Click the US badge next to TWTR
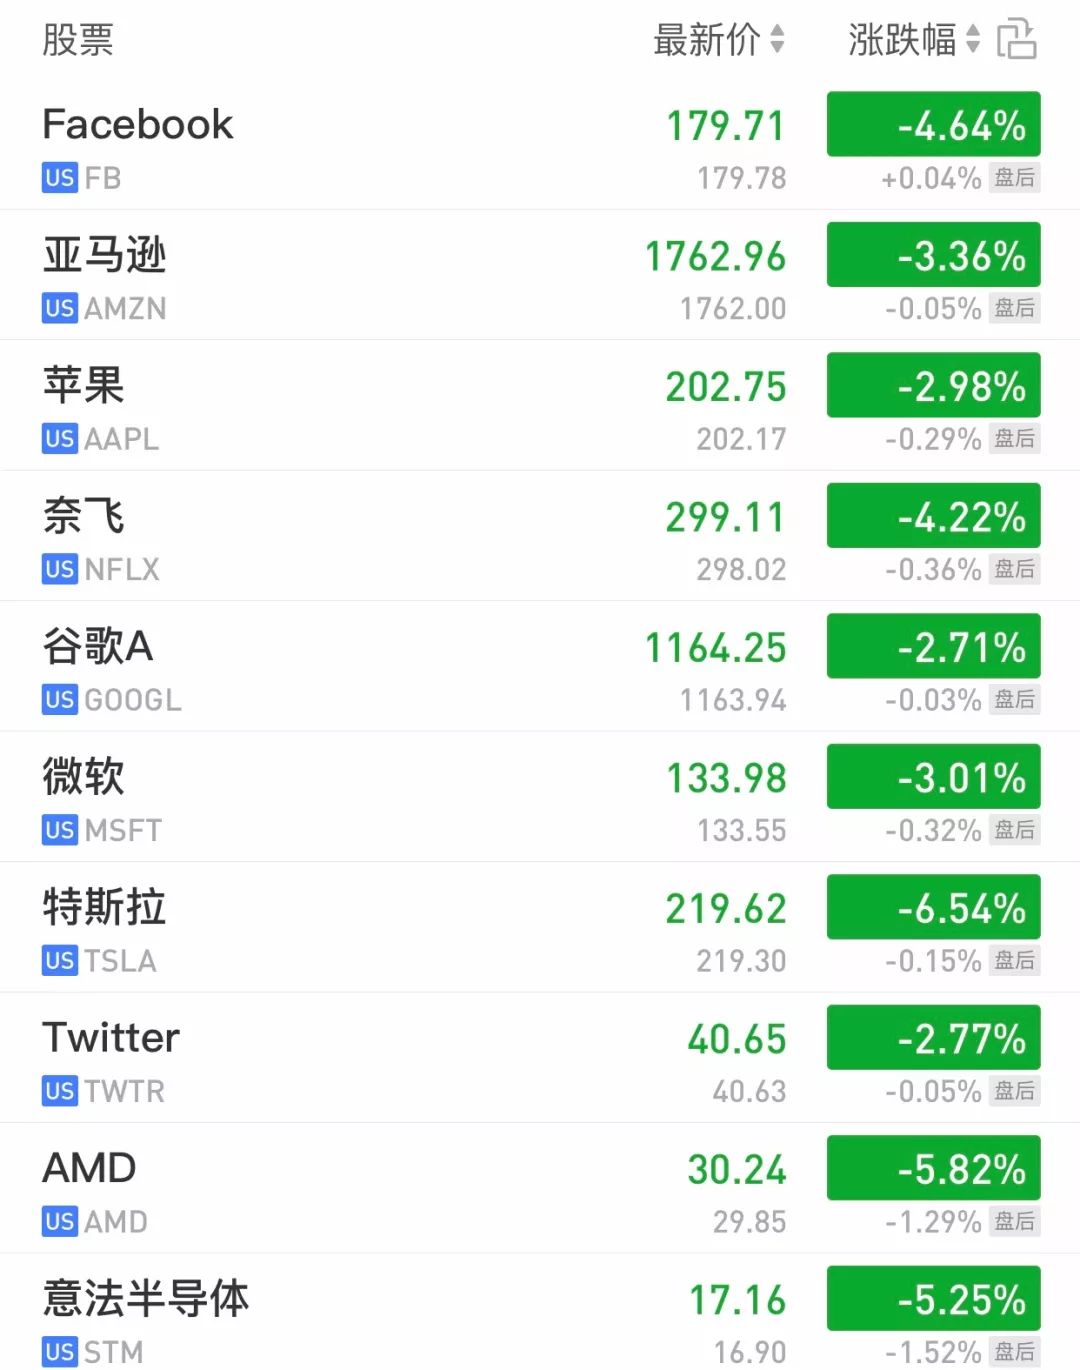Image resolution: width=1080 pixels, height=1370 pixels. pyautogui.click(x=59, y=1091)
